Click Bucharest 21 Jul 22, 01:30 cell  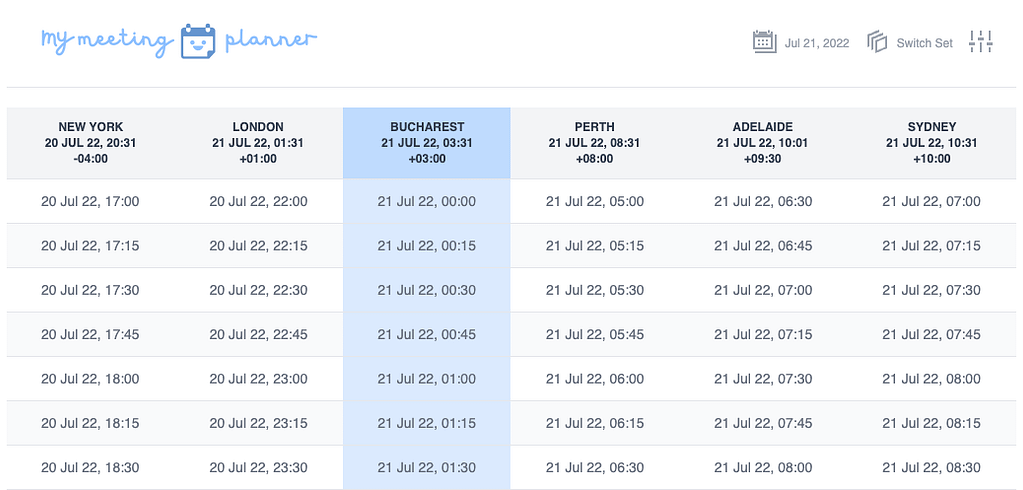point(427,467)
